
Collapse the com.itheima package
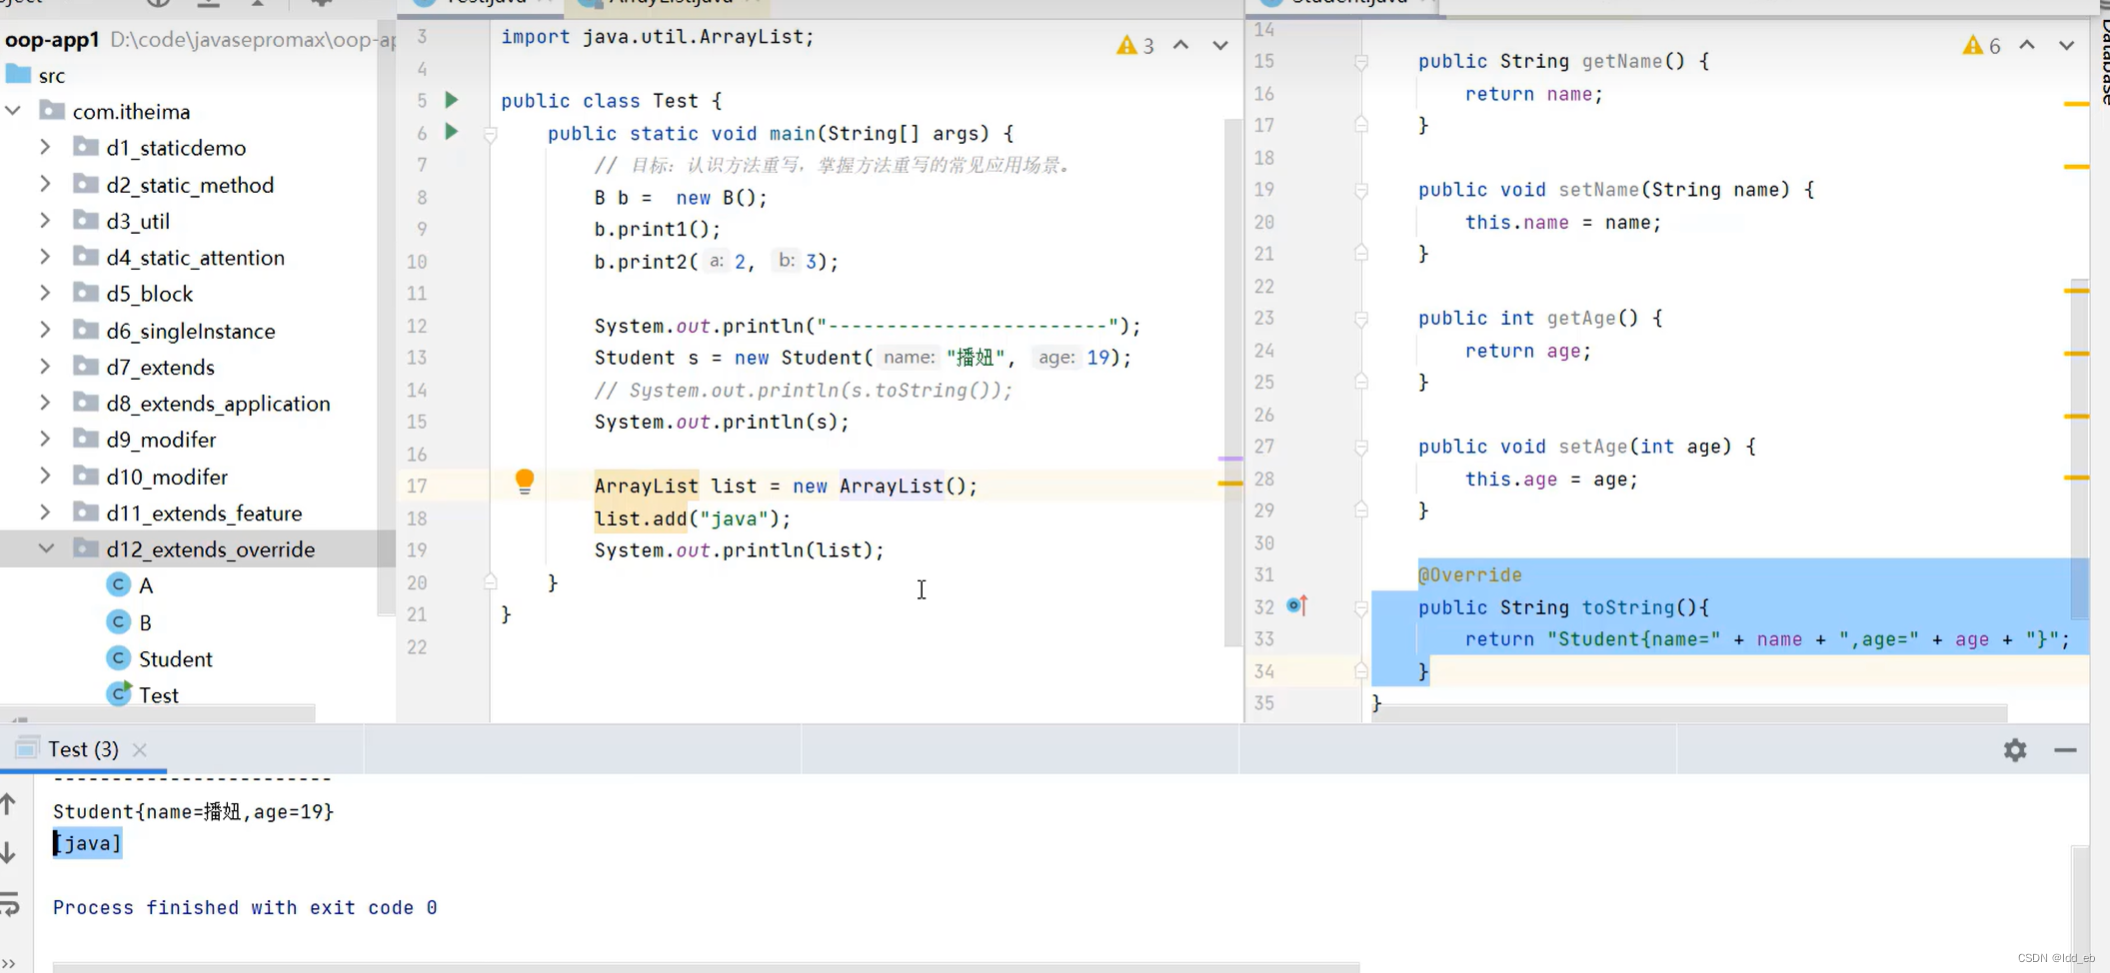pos(14,110)
